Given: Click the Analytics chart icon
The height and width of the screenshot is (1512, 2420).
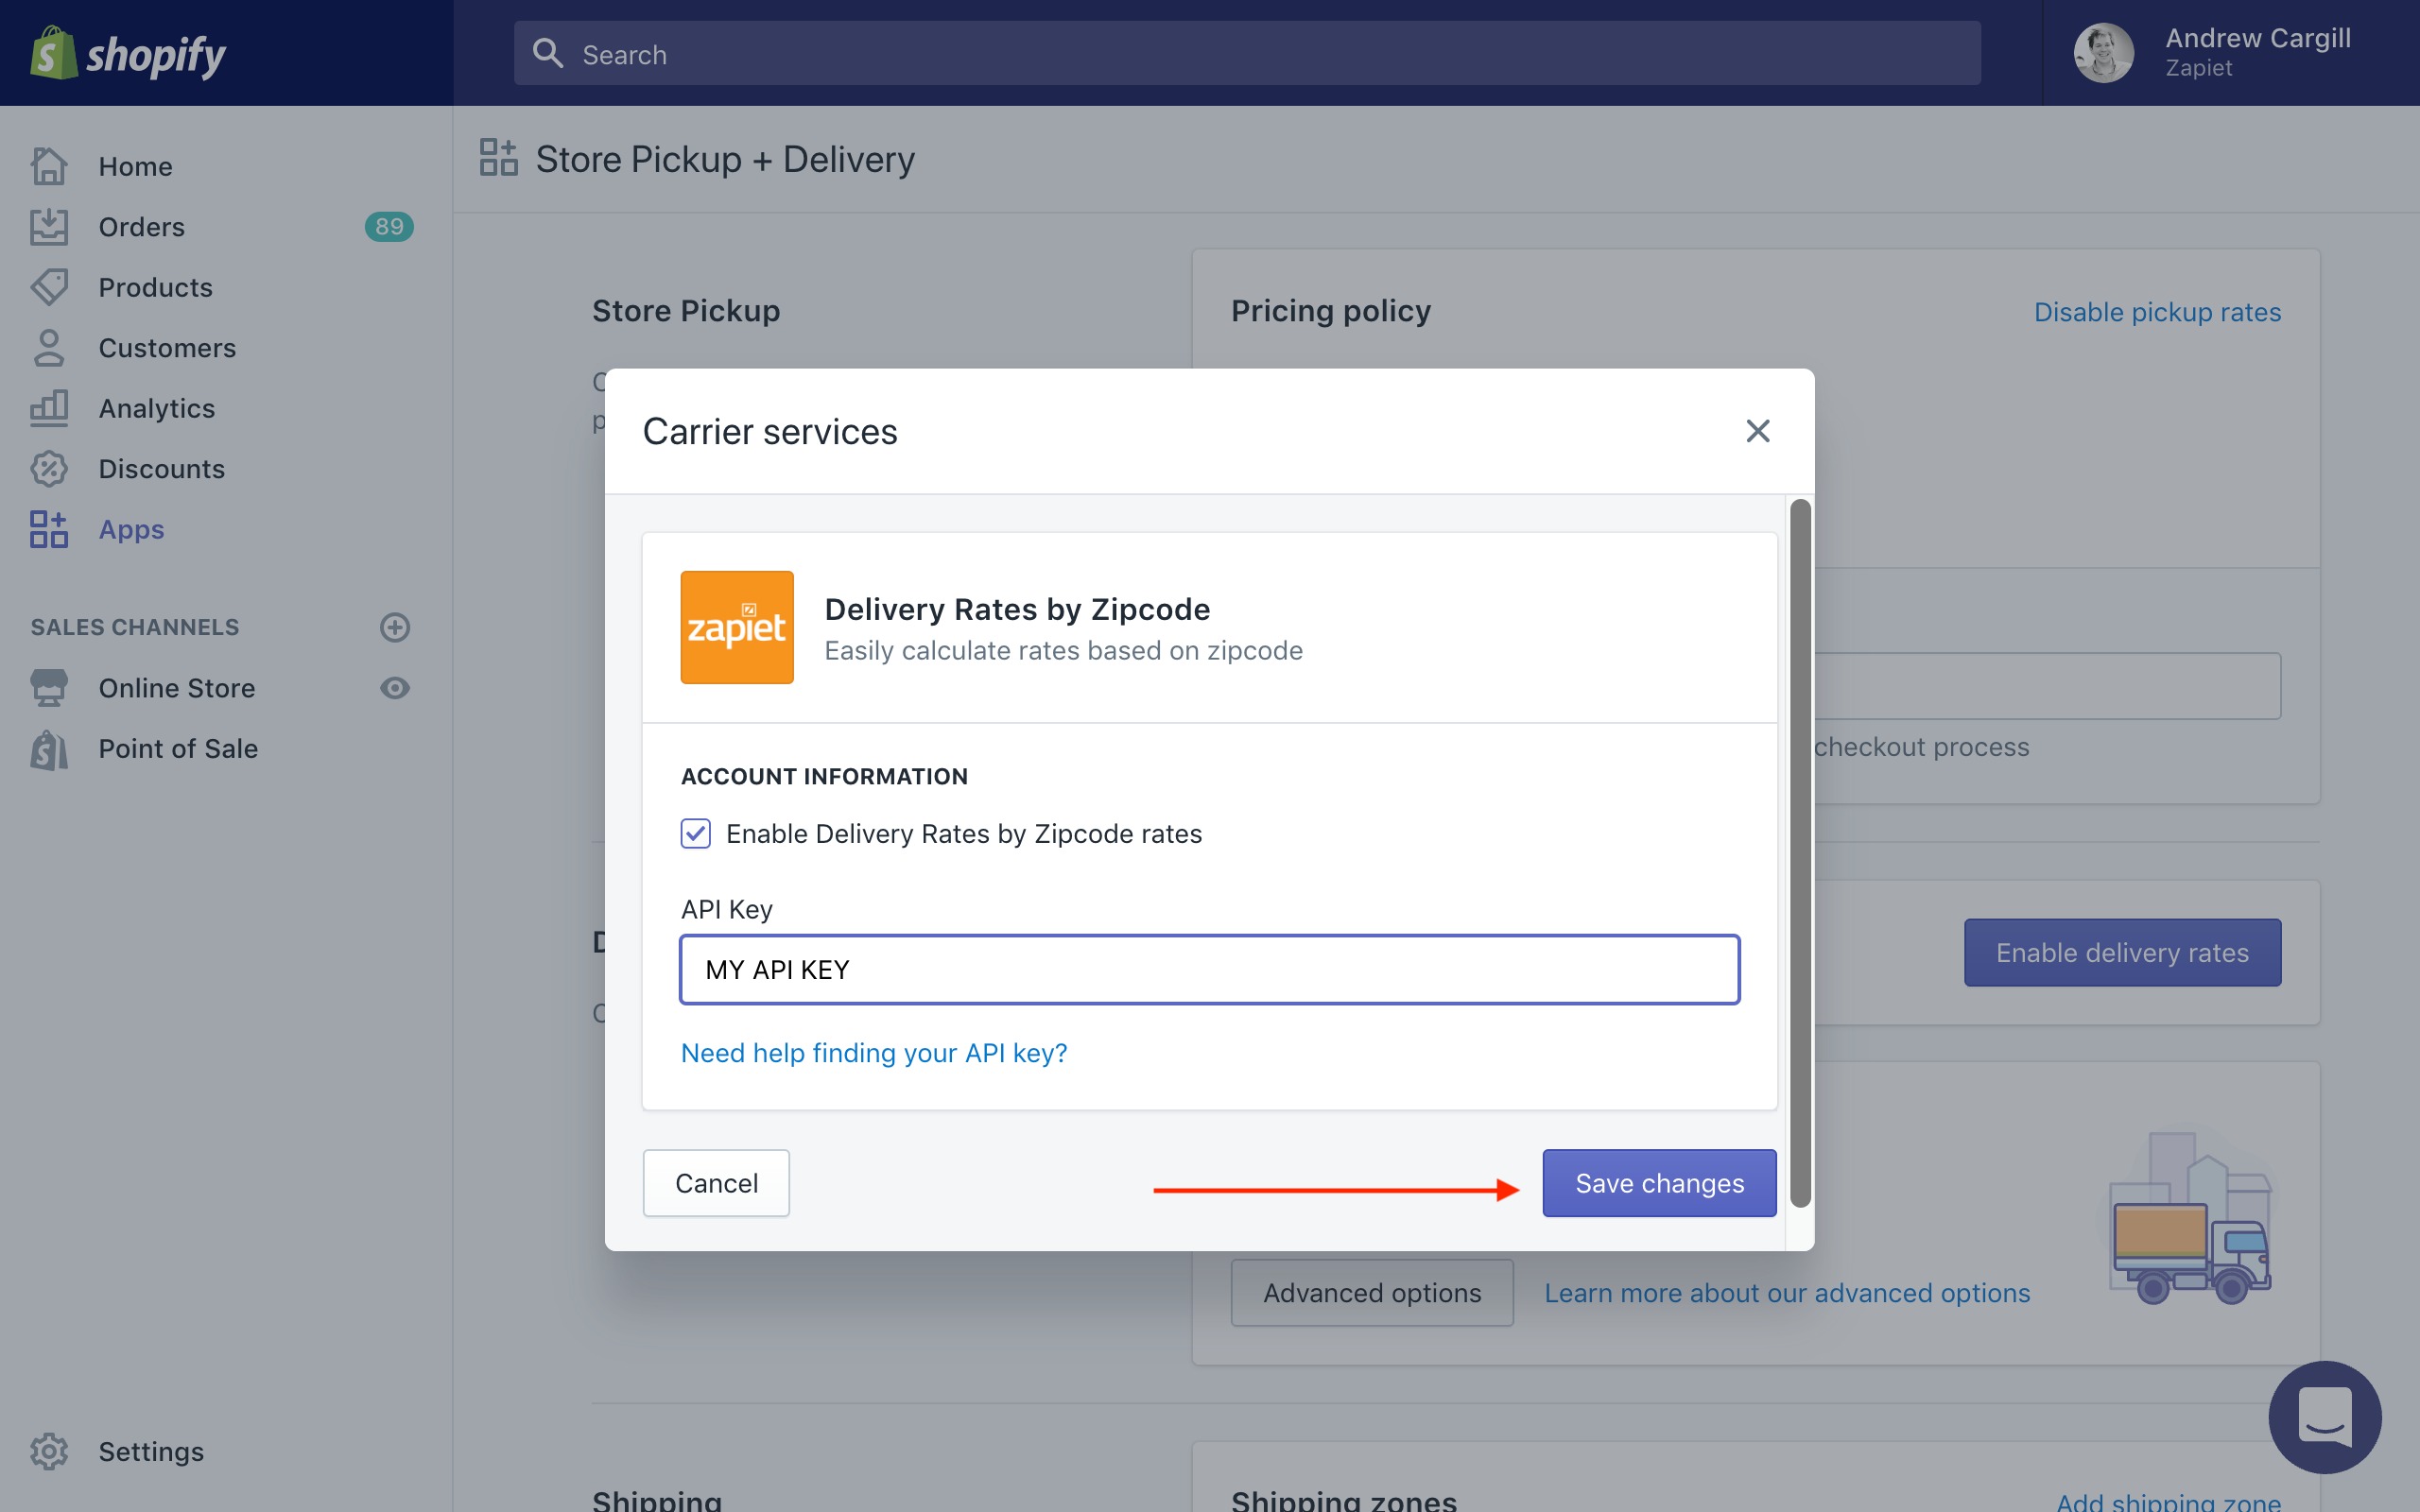Looking at the screenshot, I should [49, 408].
